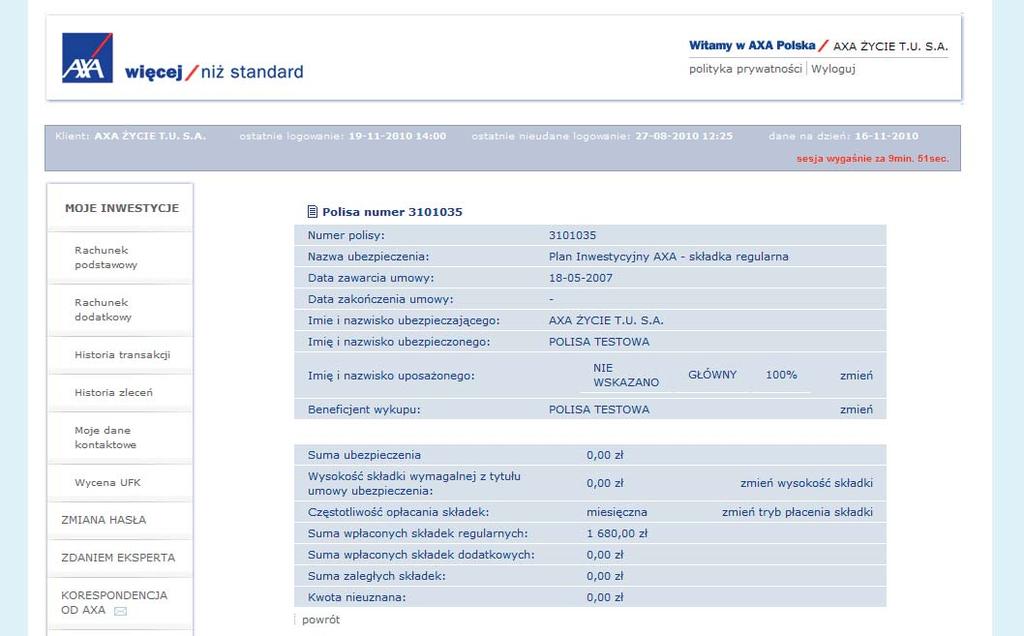1024x636 pixels.
Task: Click data date 16-11-2010 in status bar
Action: (x=886, y=136)
